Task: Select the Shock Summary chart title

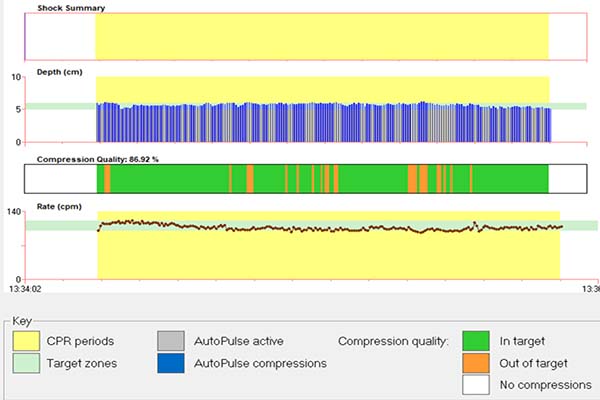Action: pyautogui.click(x=71, y=8)
